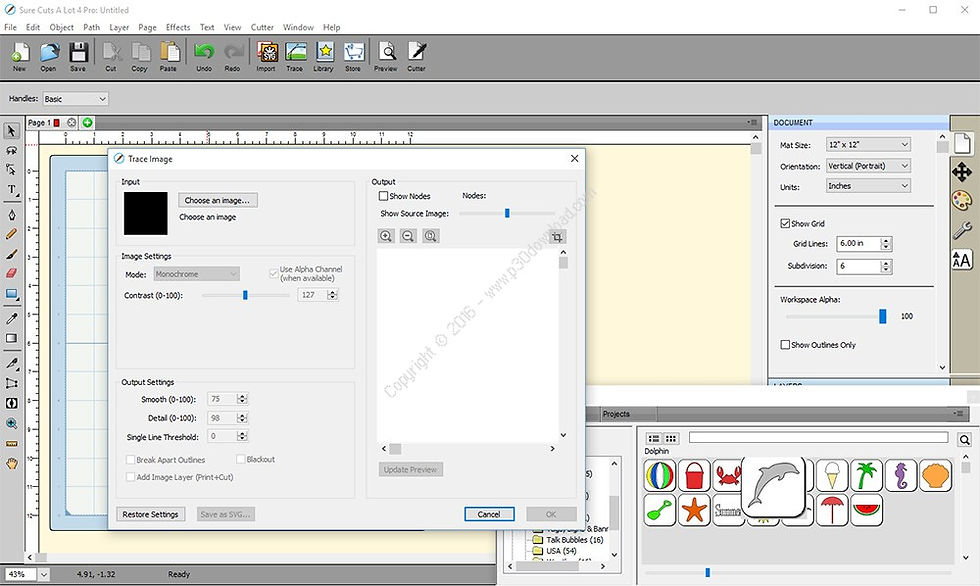Open the Mat Size dropdown
This screenshot has width=980, height=586.
[x=868, y=144]
